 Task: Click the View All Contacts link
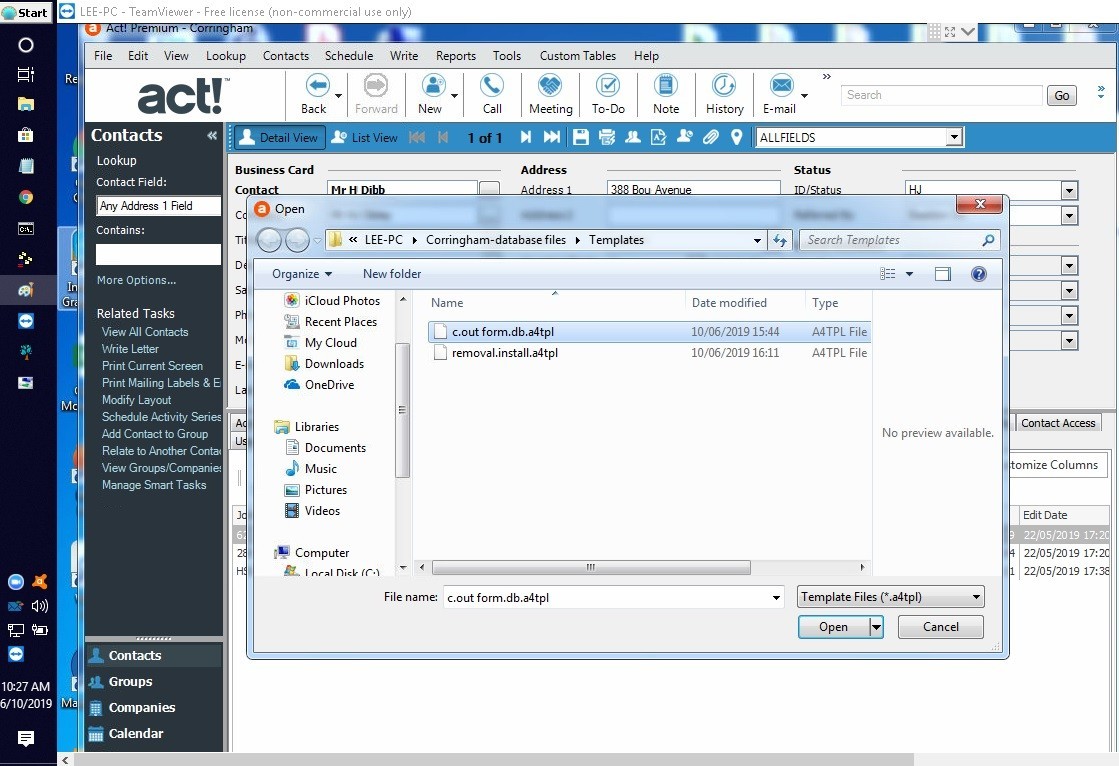[145, 332]
